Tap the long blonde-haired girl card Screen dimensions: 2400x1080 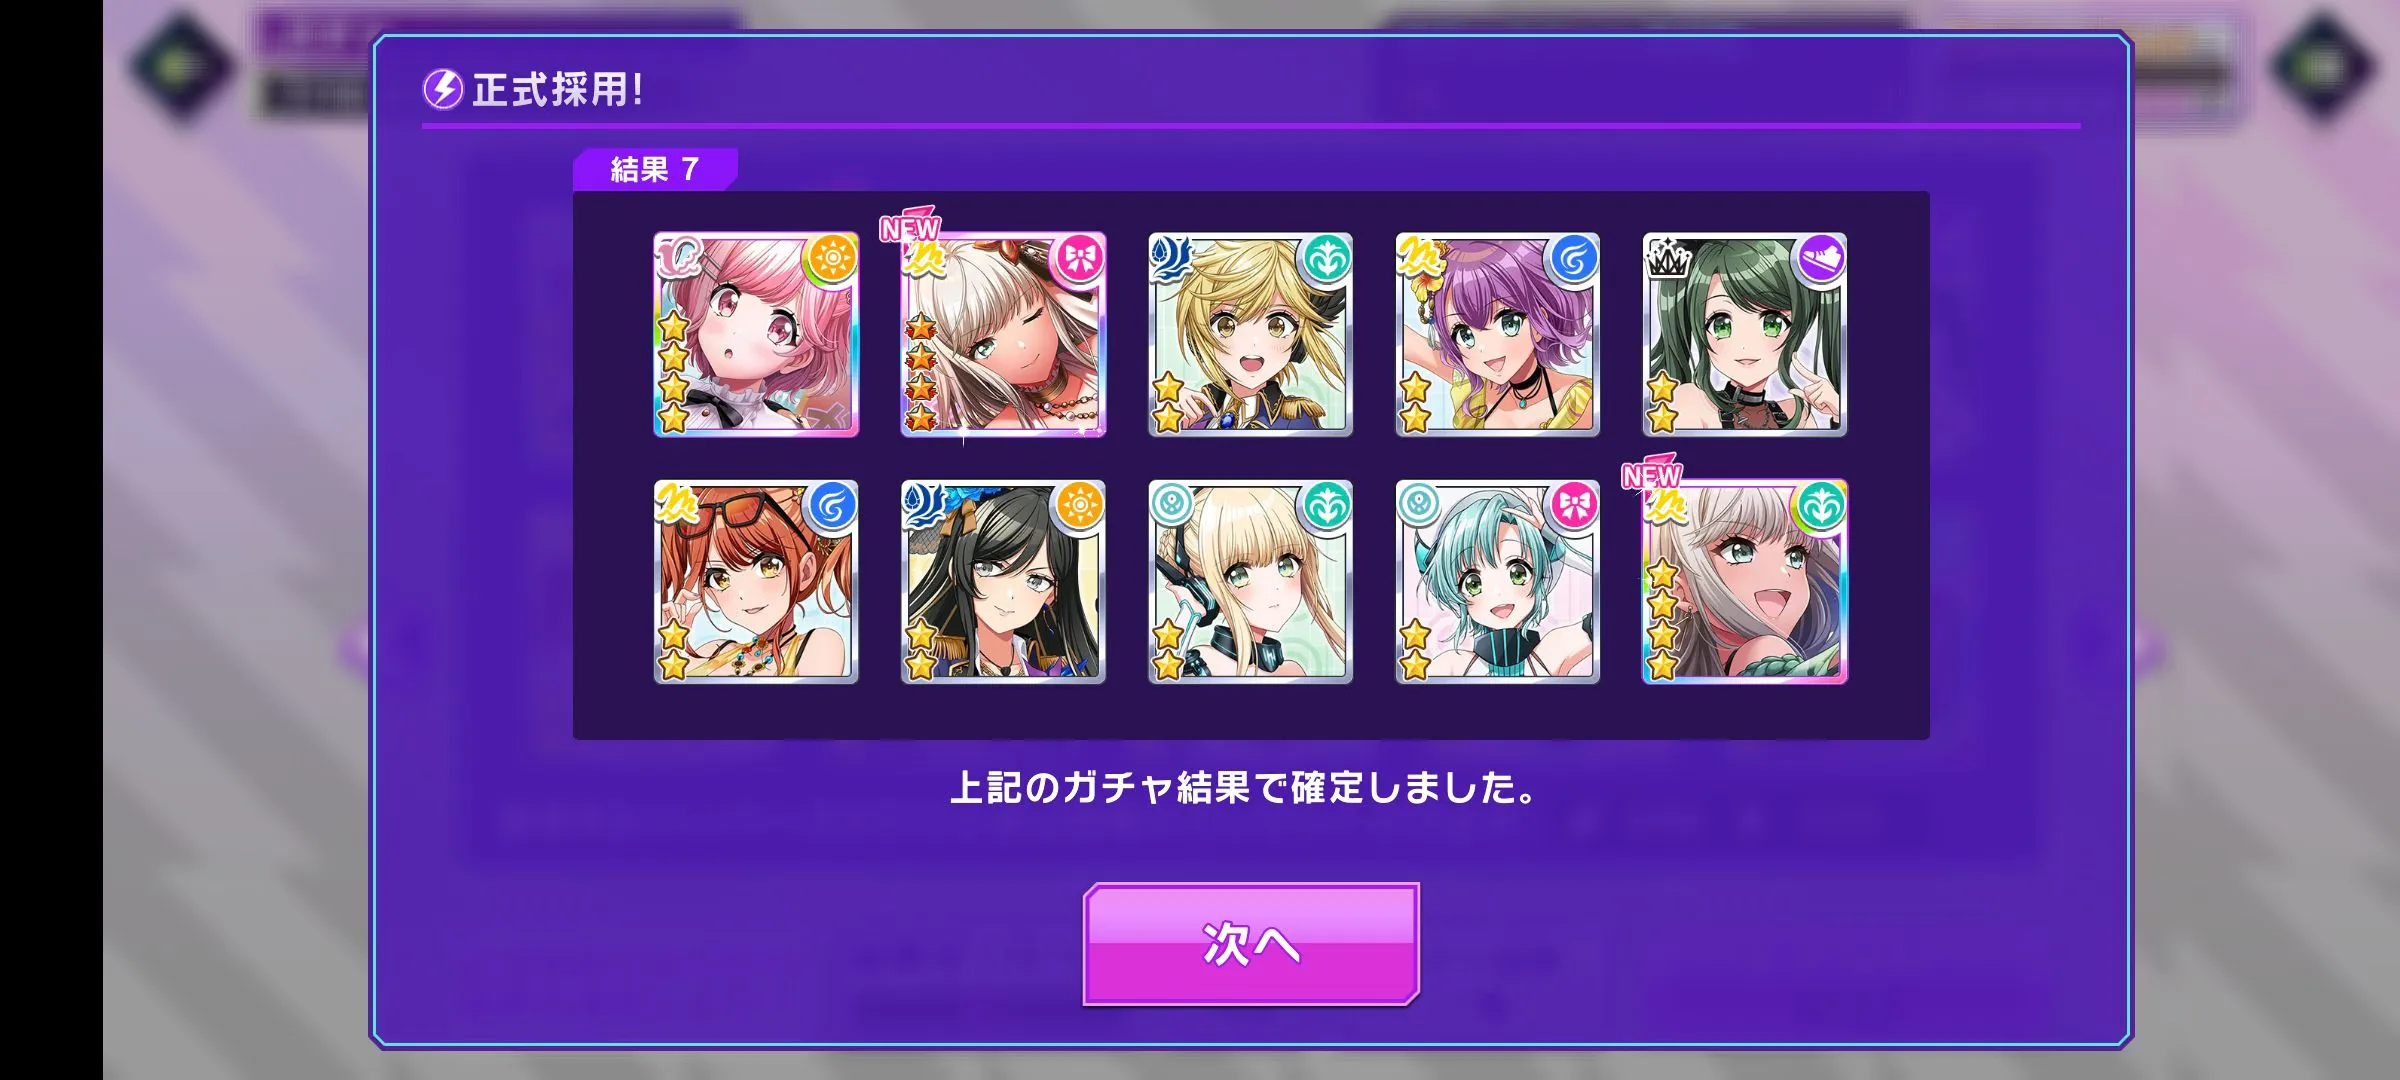point(1250,582)
